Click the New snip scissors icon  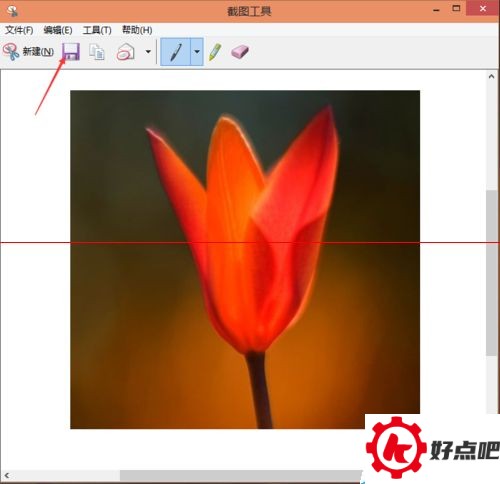click(11, 52)
